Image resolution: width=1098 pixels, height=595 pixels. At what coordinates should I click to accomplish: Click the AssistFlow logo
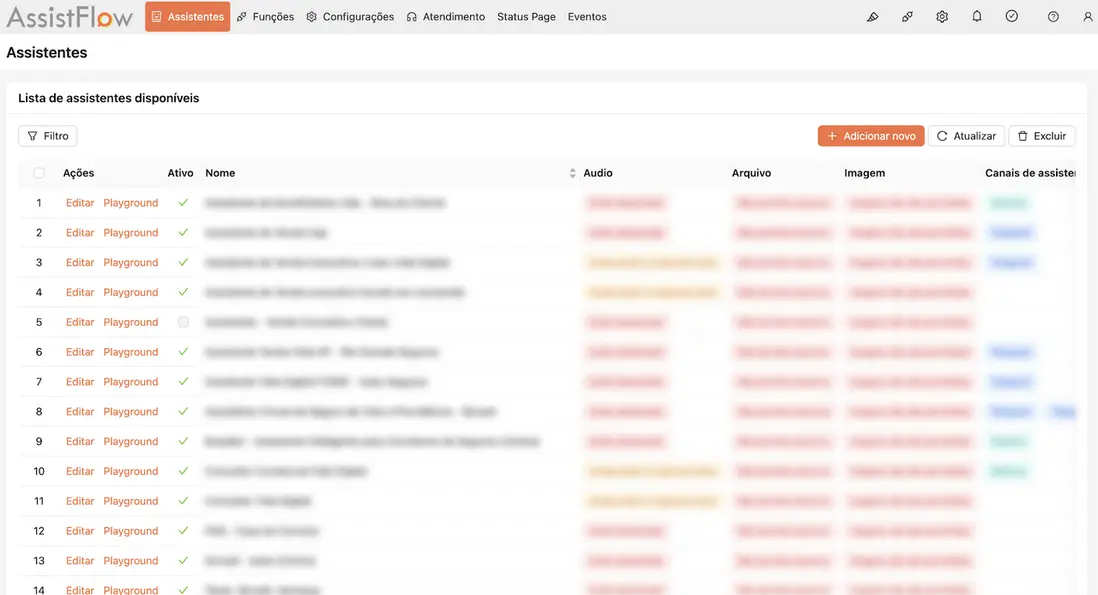click(x=69, y=17)
